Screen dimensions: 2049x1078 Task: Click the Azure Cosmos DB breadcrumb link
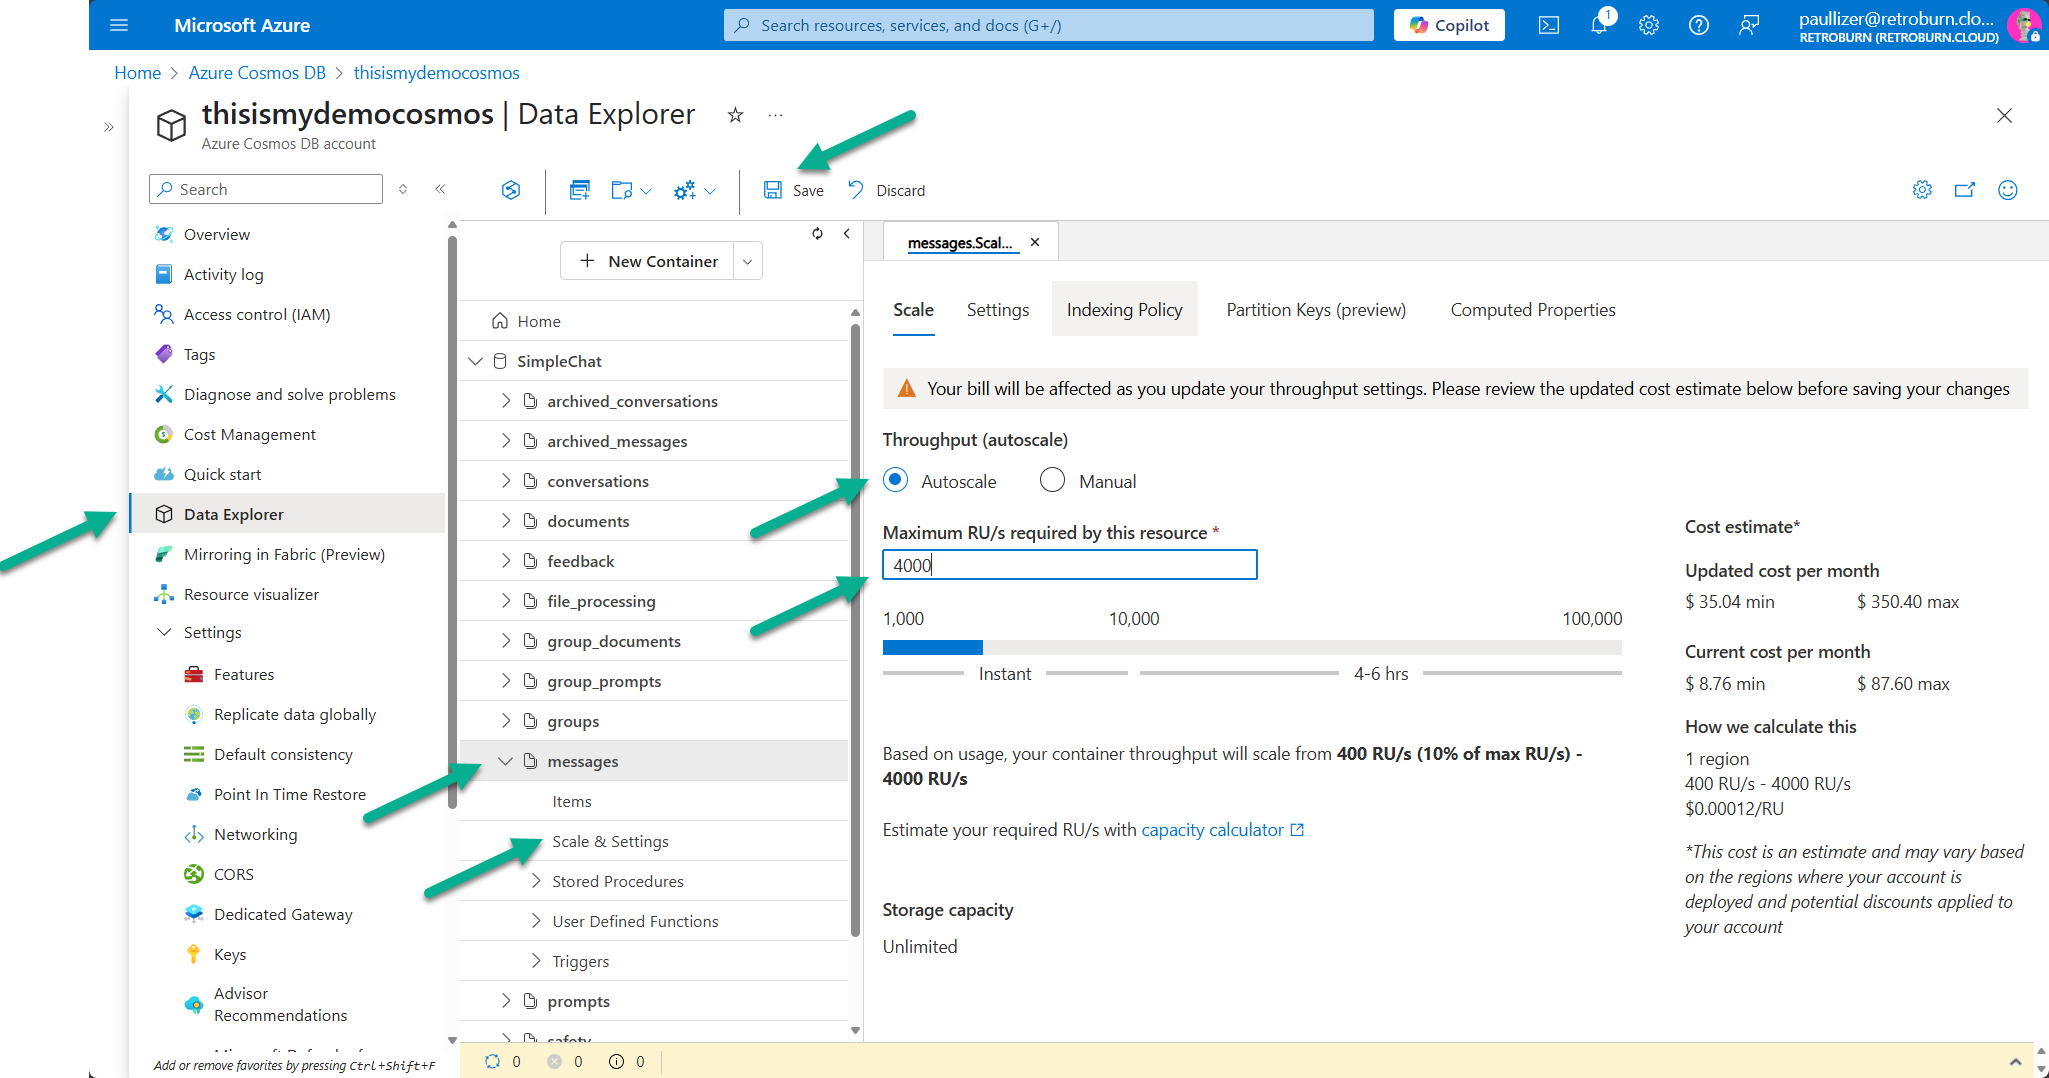pos(257,73)
